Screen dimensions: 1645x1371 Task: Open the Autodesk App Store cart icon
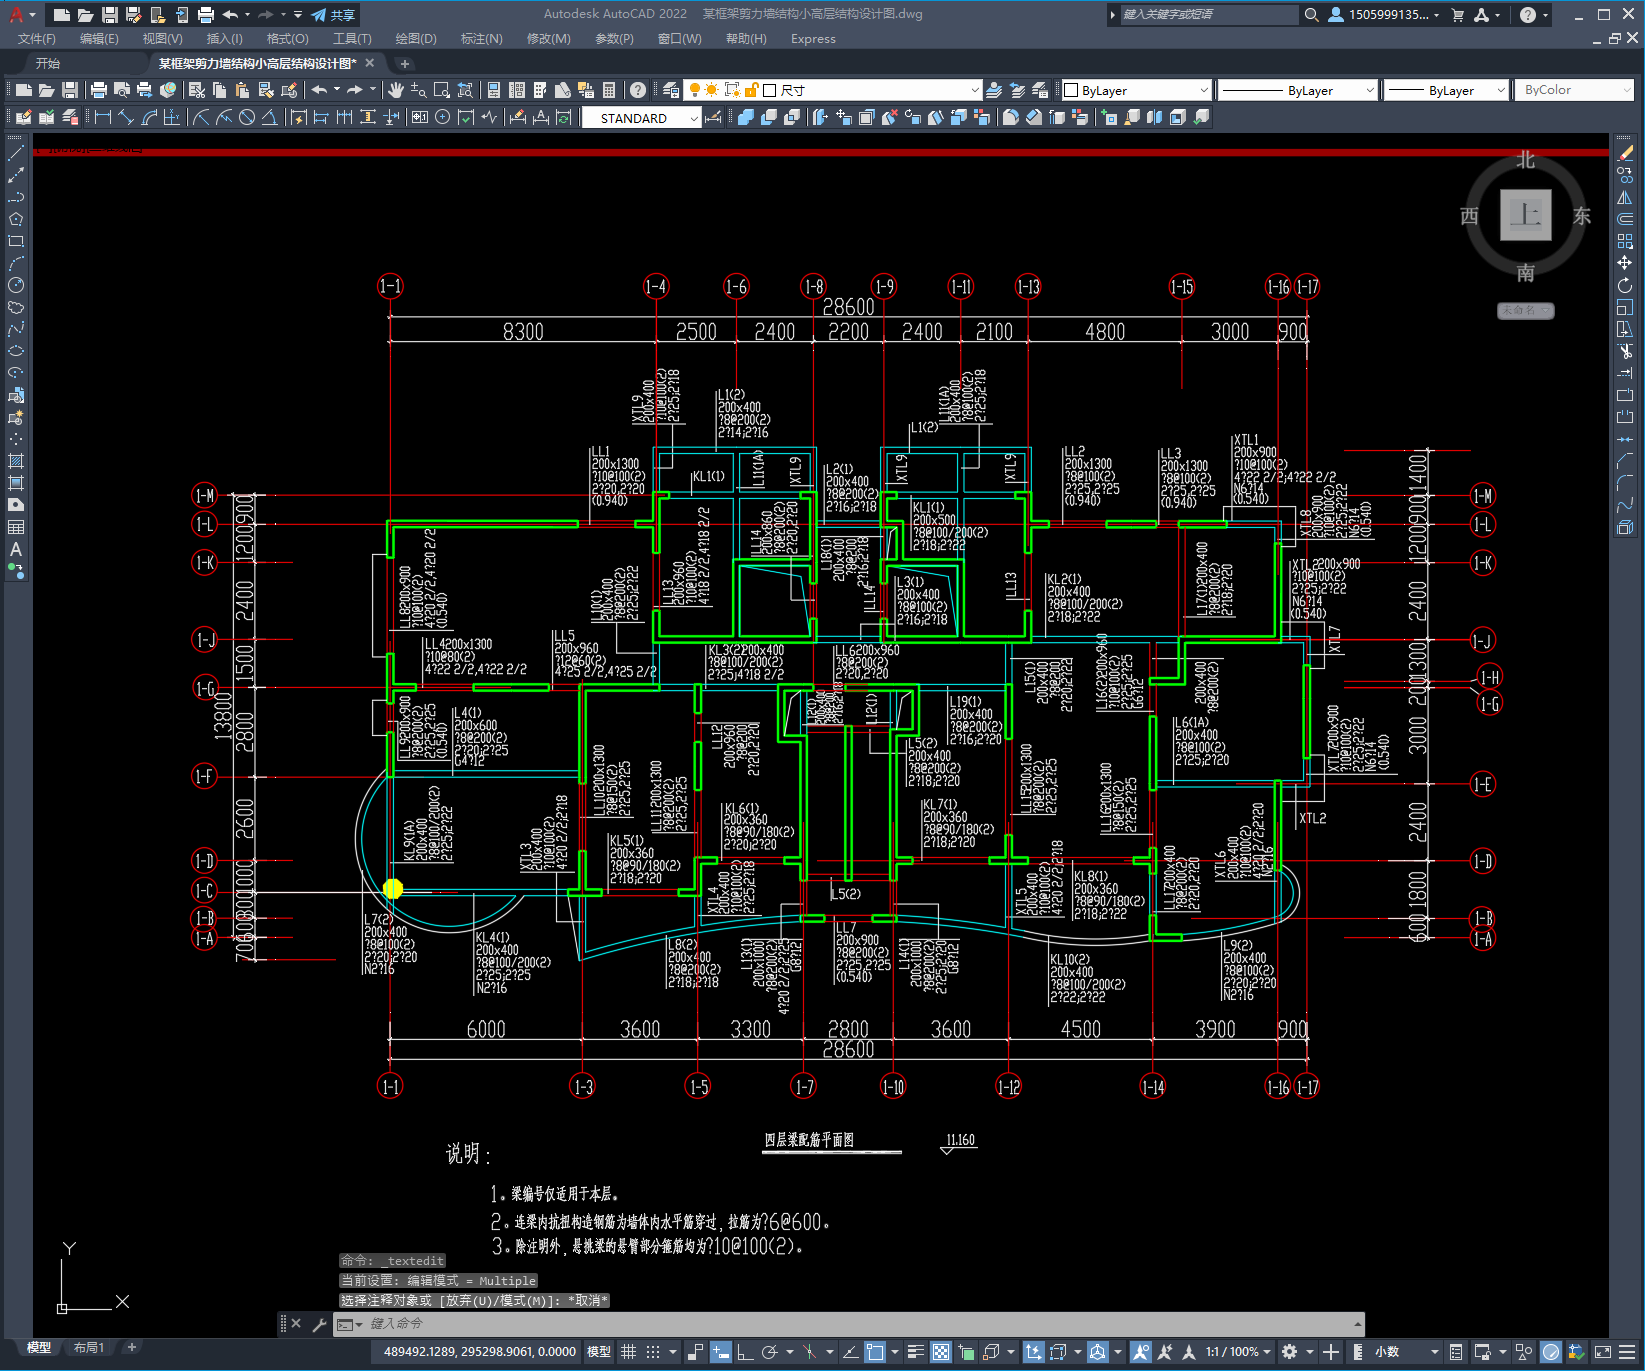coord(1457,15)
